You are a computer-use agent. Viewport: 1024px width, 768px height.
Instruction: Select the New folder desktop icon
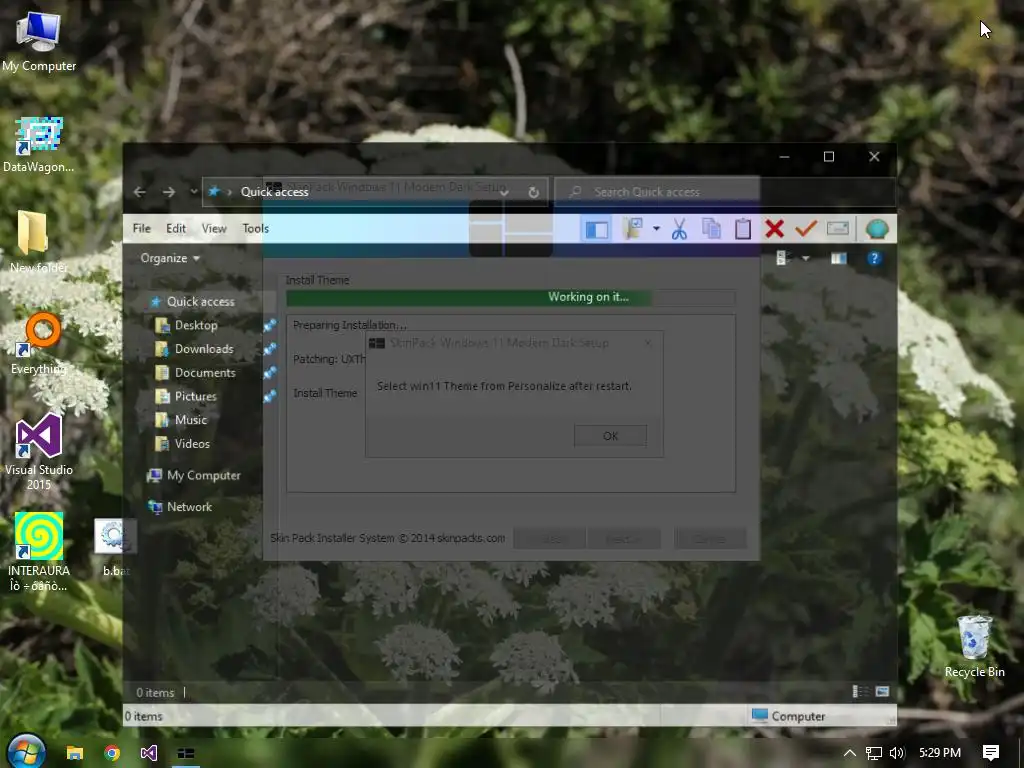tap(39, 242)
